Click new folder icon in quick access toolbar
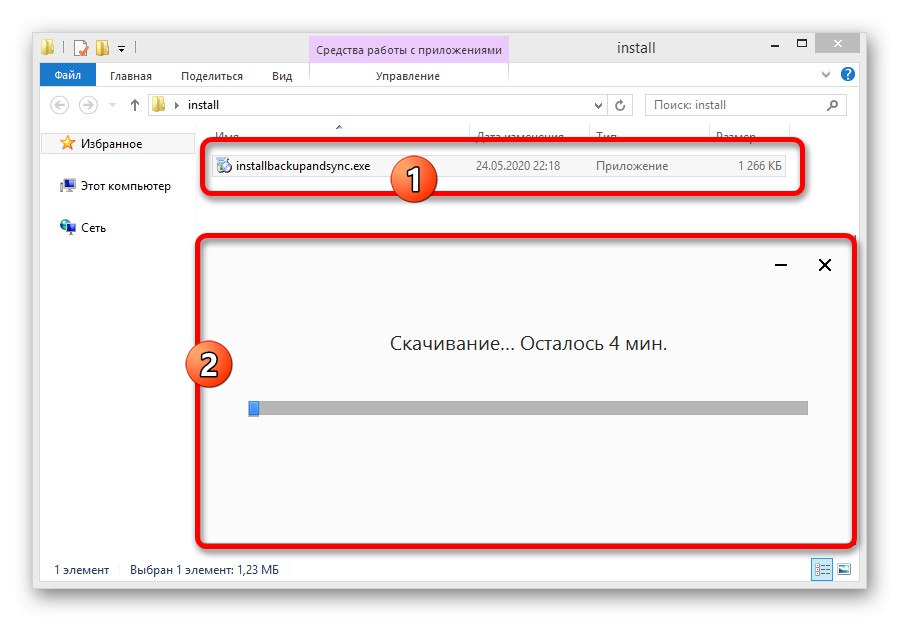The width and height of the screenshot is (899, 621). coord(103,48)
